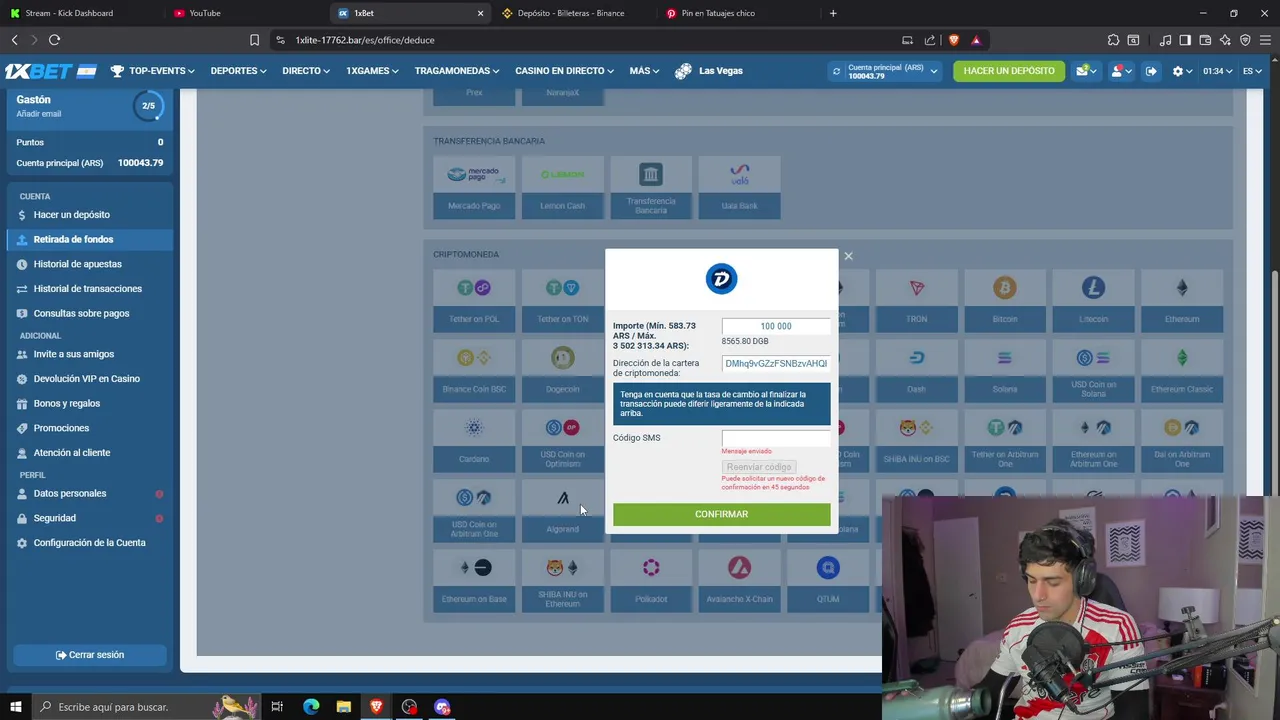The width and height of the screenshot is (1280, 720).
Task: Click the Reenviar código button
Action: pyautogui.click(x=759, y=467)
